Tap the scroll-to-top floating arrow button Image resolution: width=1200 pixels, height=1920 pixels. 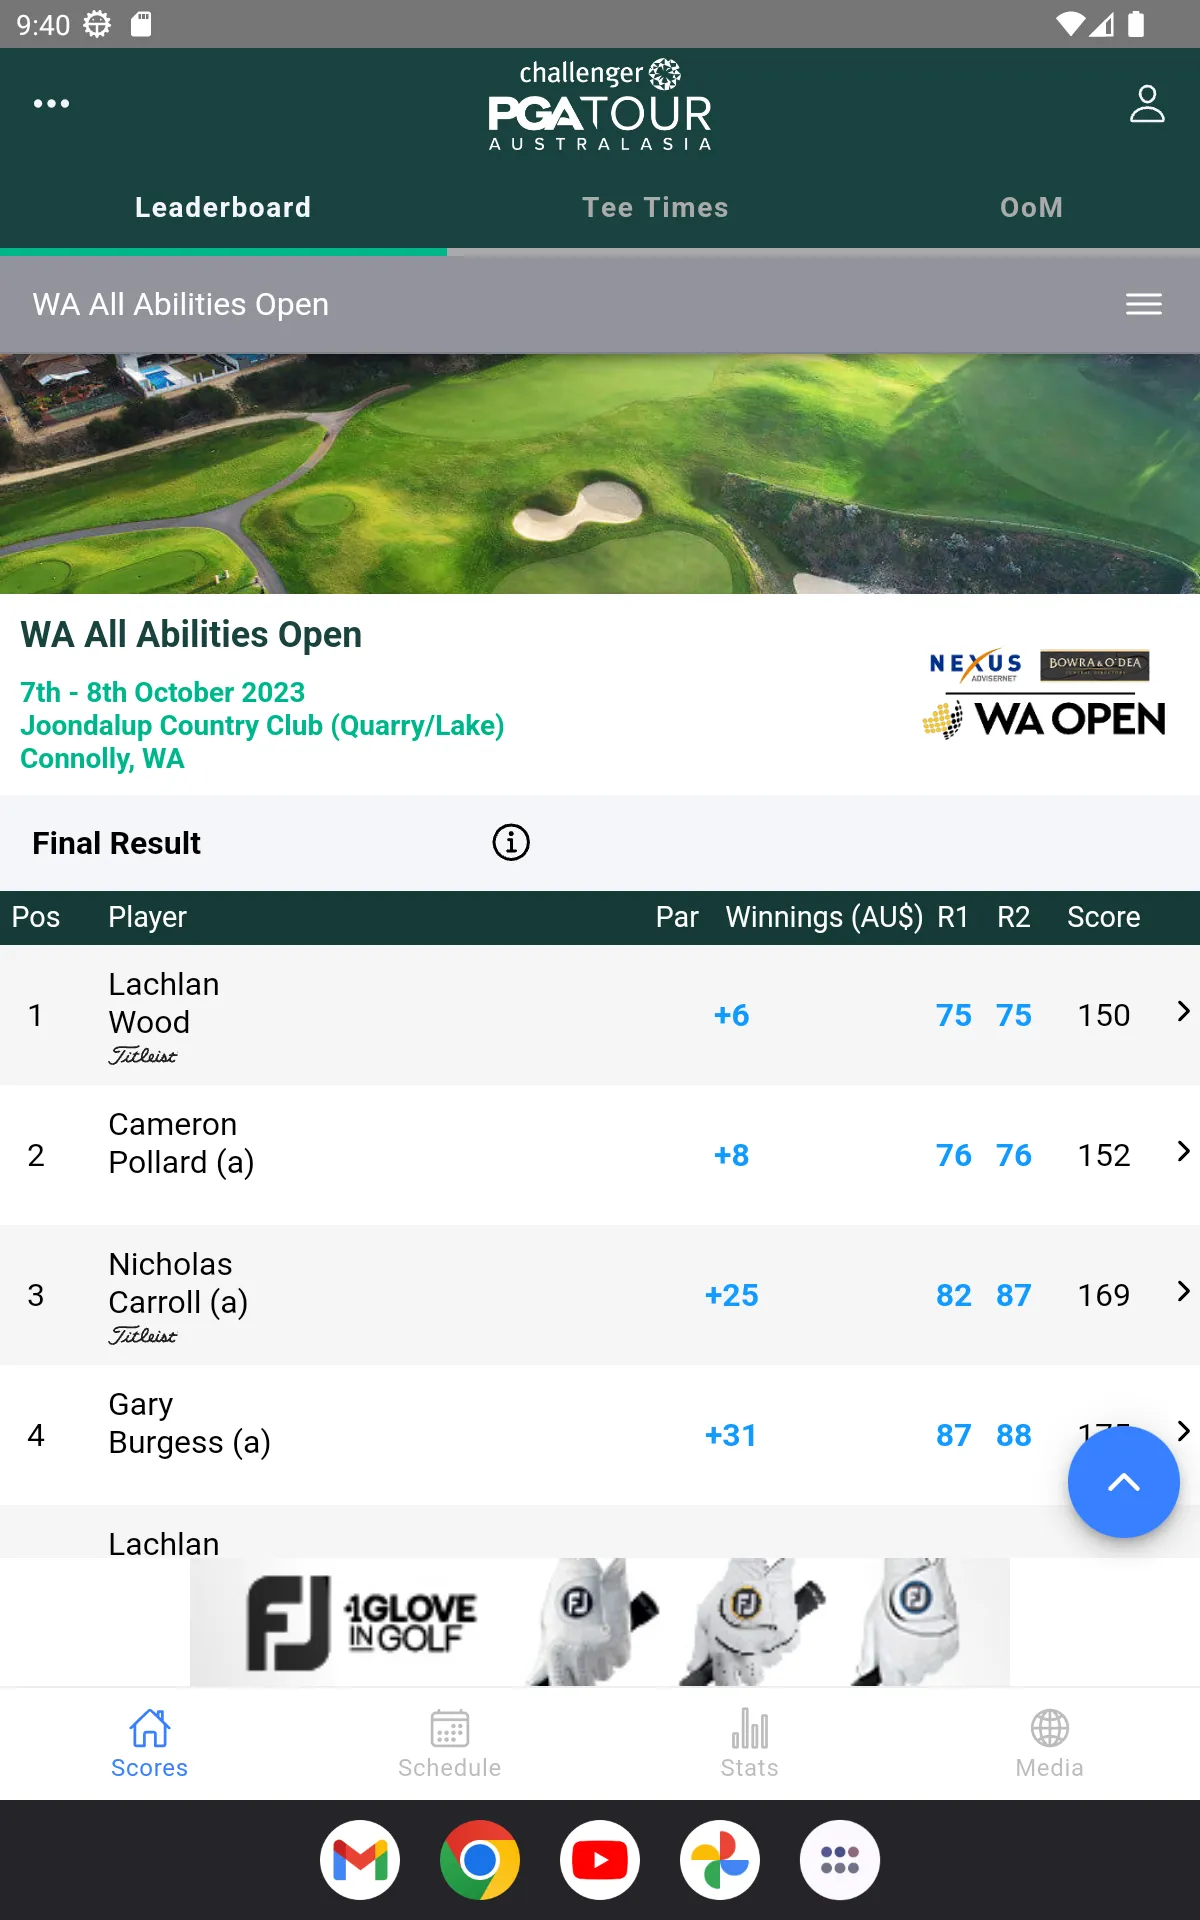click(x=1123, y=1482)
